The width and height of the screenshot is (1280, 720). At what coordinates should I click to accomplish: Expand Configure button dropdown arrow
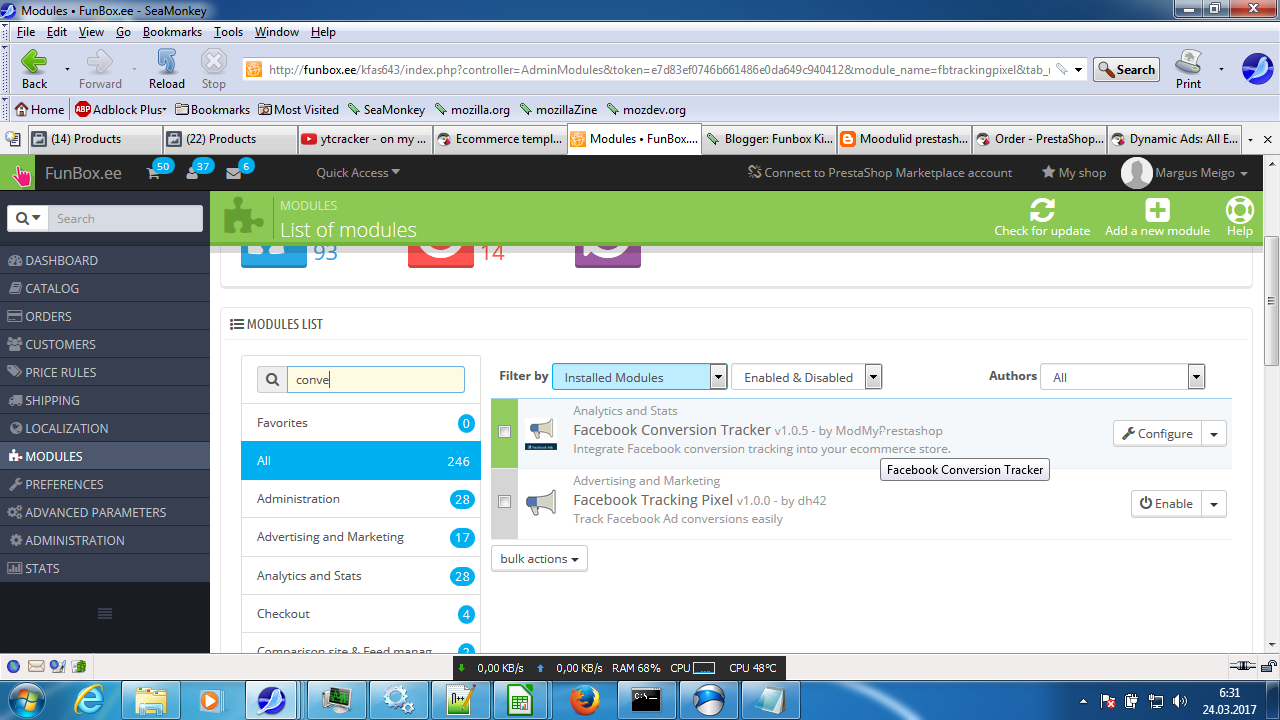pyautogui.click(x=1214, y=434)
